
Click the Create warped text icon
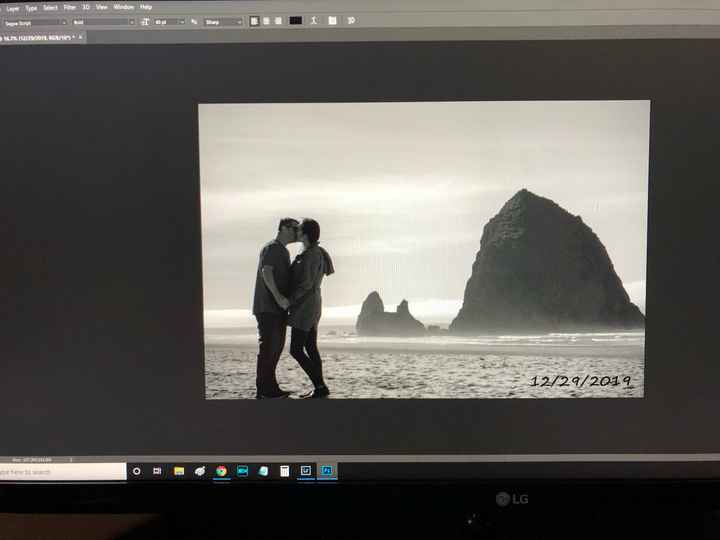tap(314, 21)
